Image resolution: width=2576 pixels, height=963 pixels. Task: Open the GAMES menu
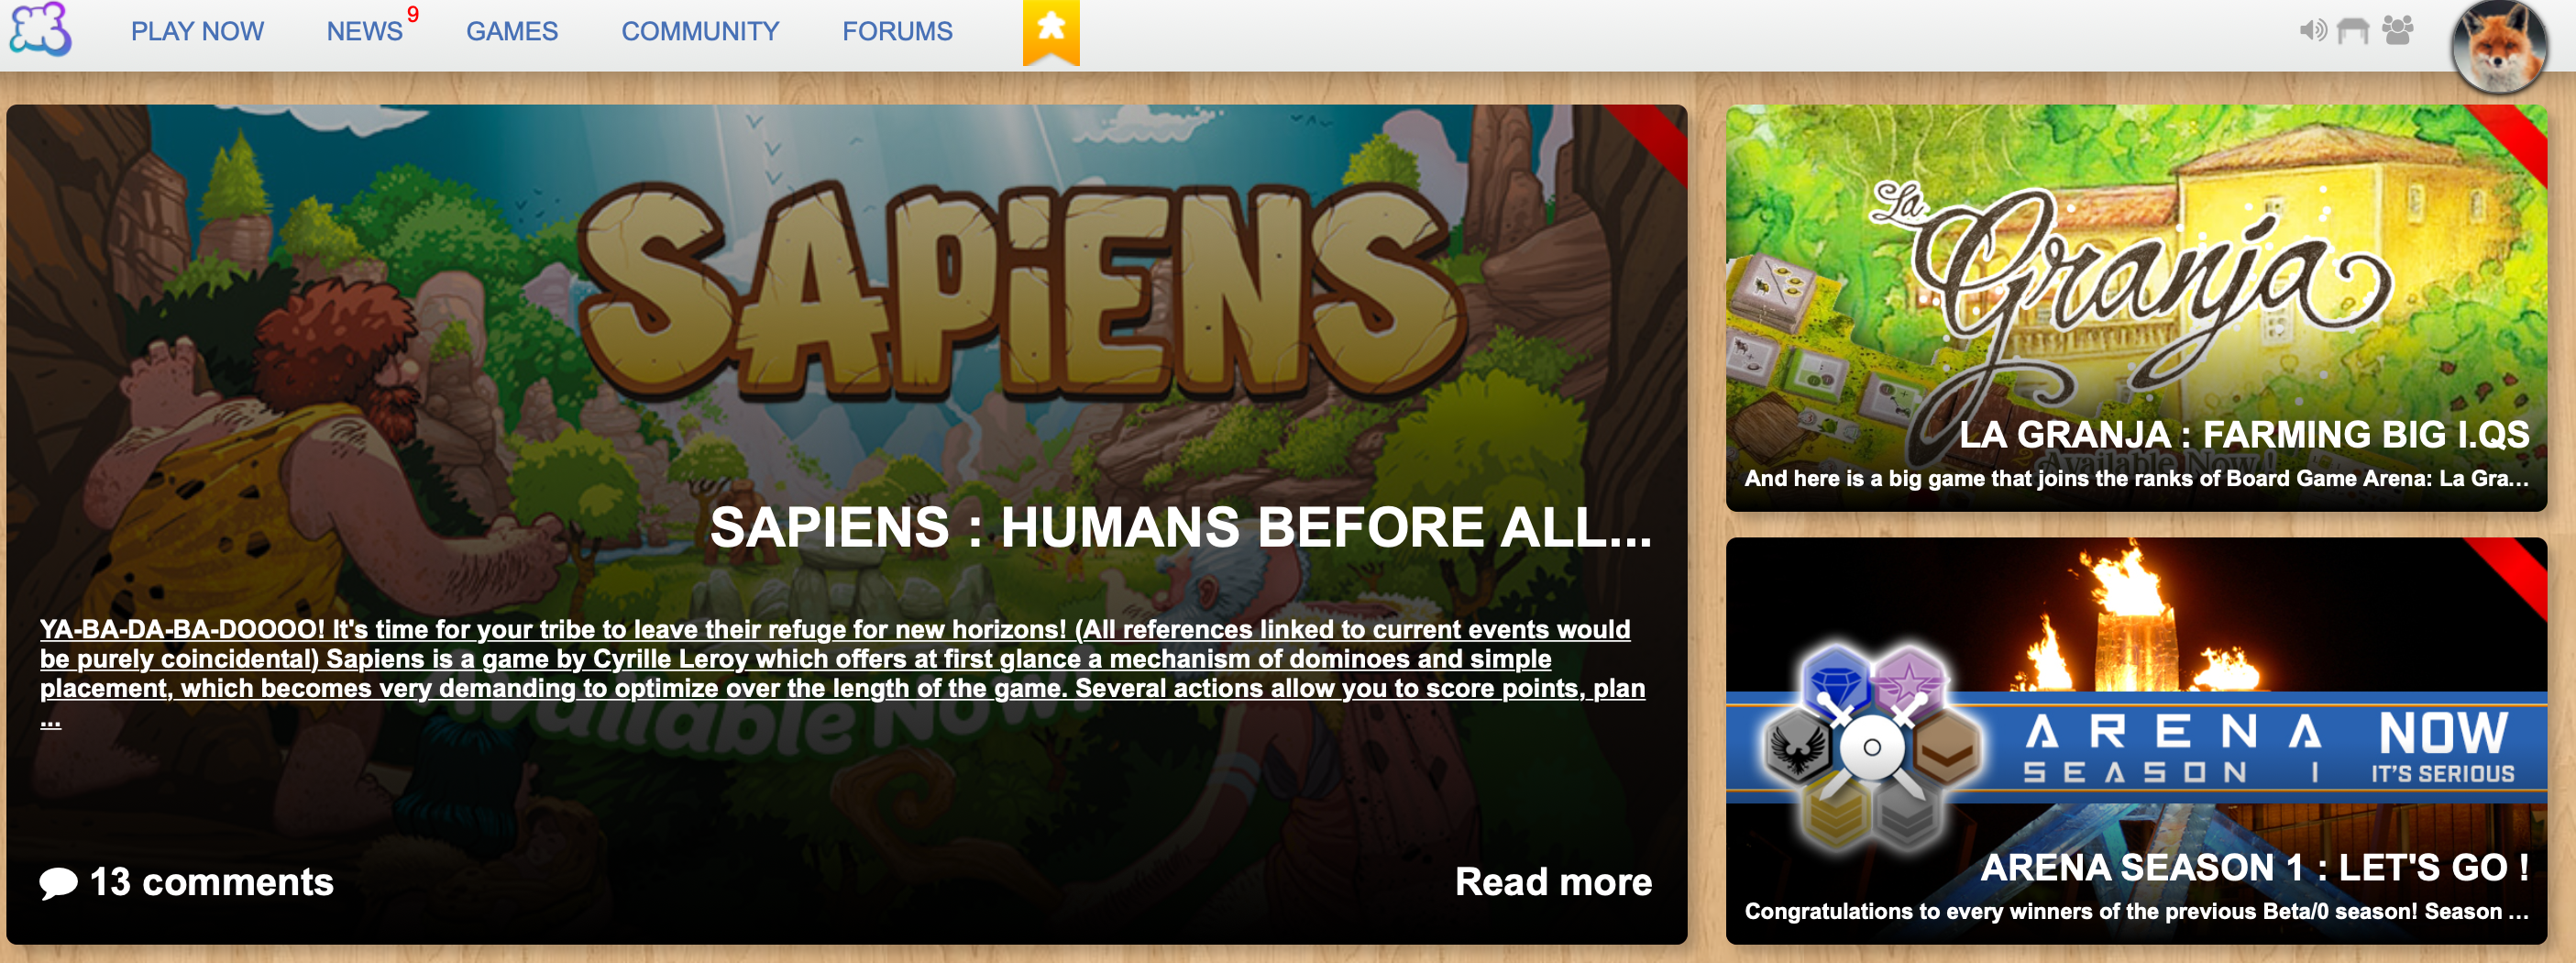[512, 32]
